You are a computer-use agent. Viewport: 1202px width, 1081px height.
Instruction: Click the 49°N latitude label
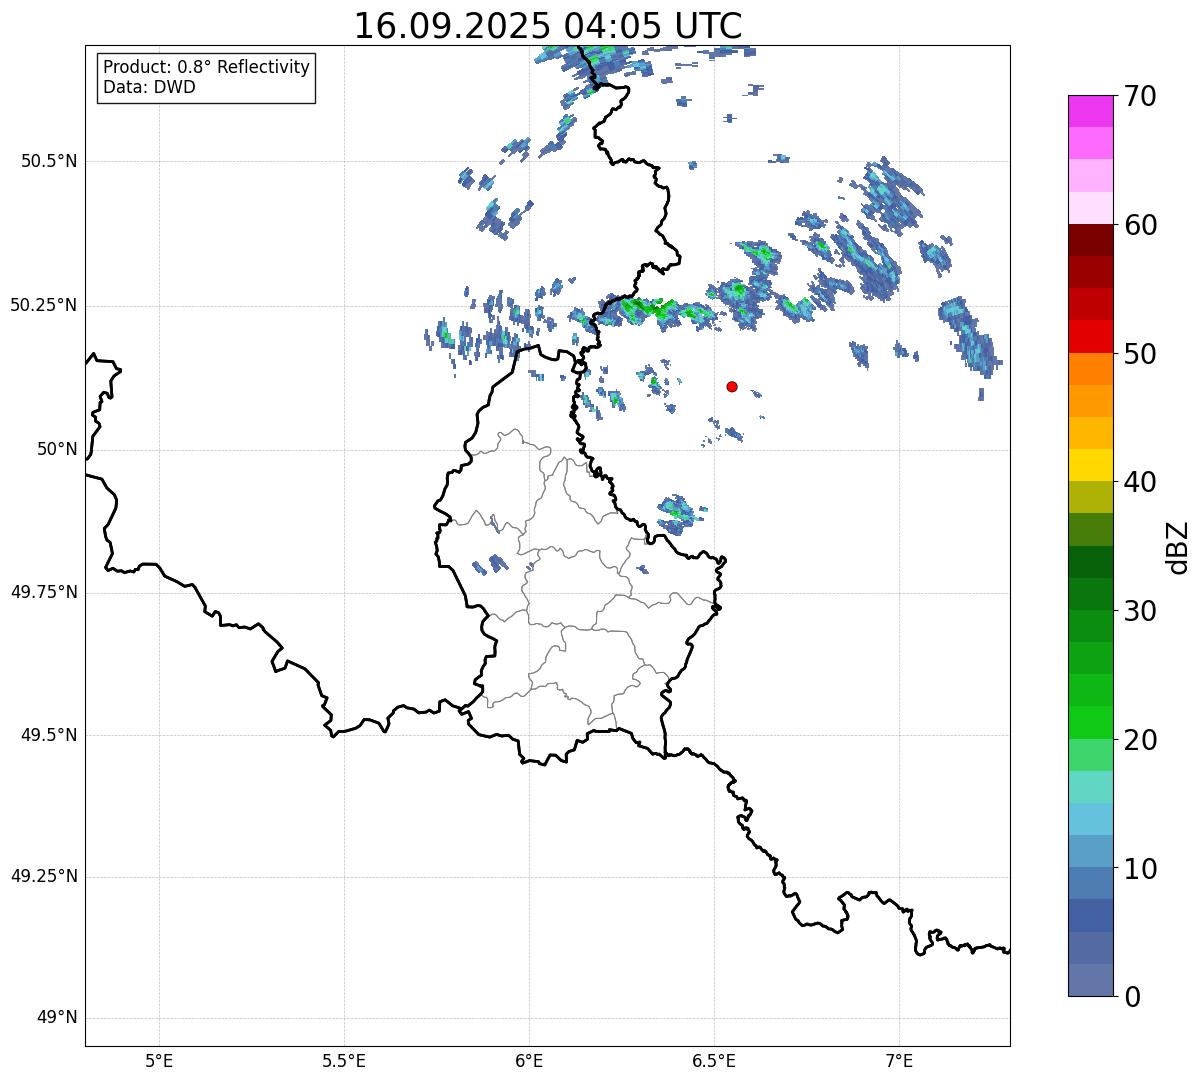click(x=58, y=1018)
